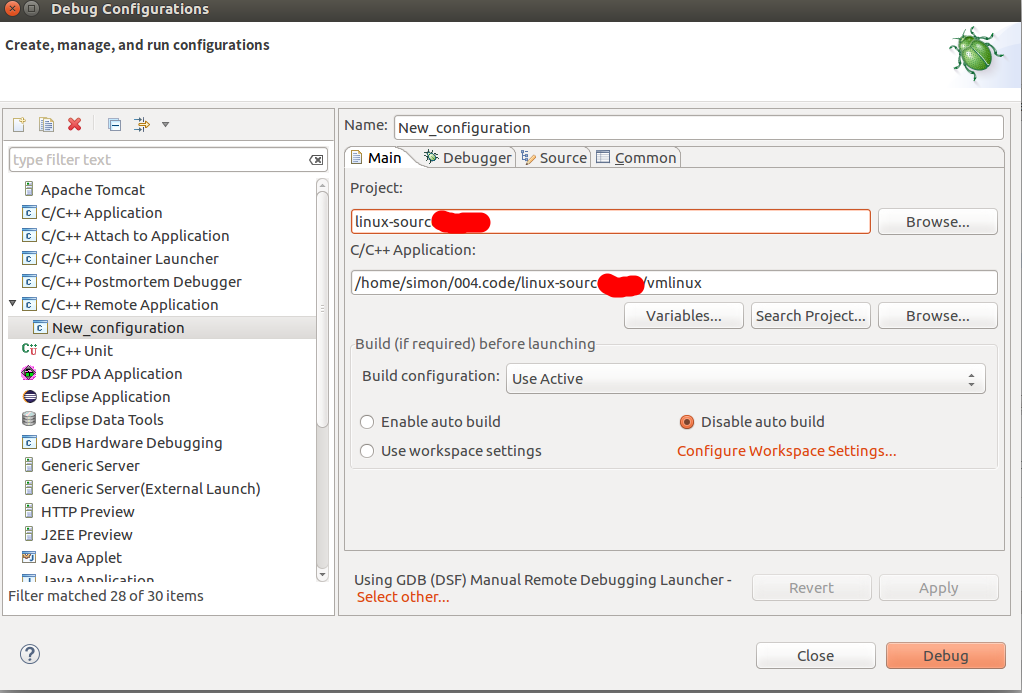Click the Name input field
The width and height of the screenshot is (1022, 693).
[699, 127]
